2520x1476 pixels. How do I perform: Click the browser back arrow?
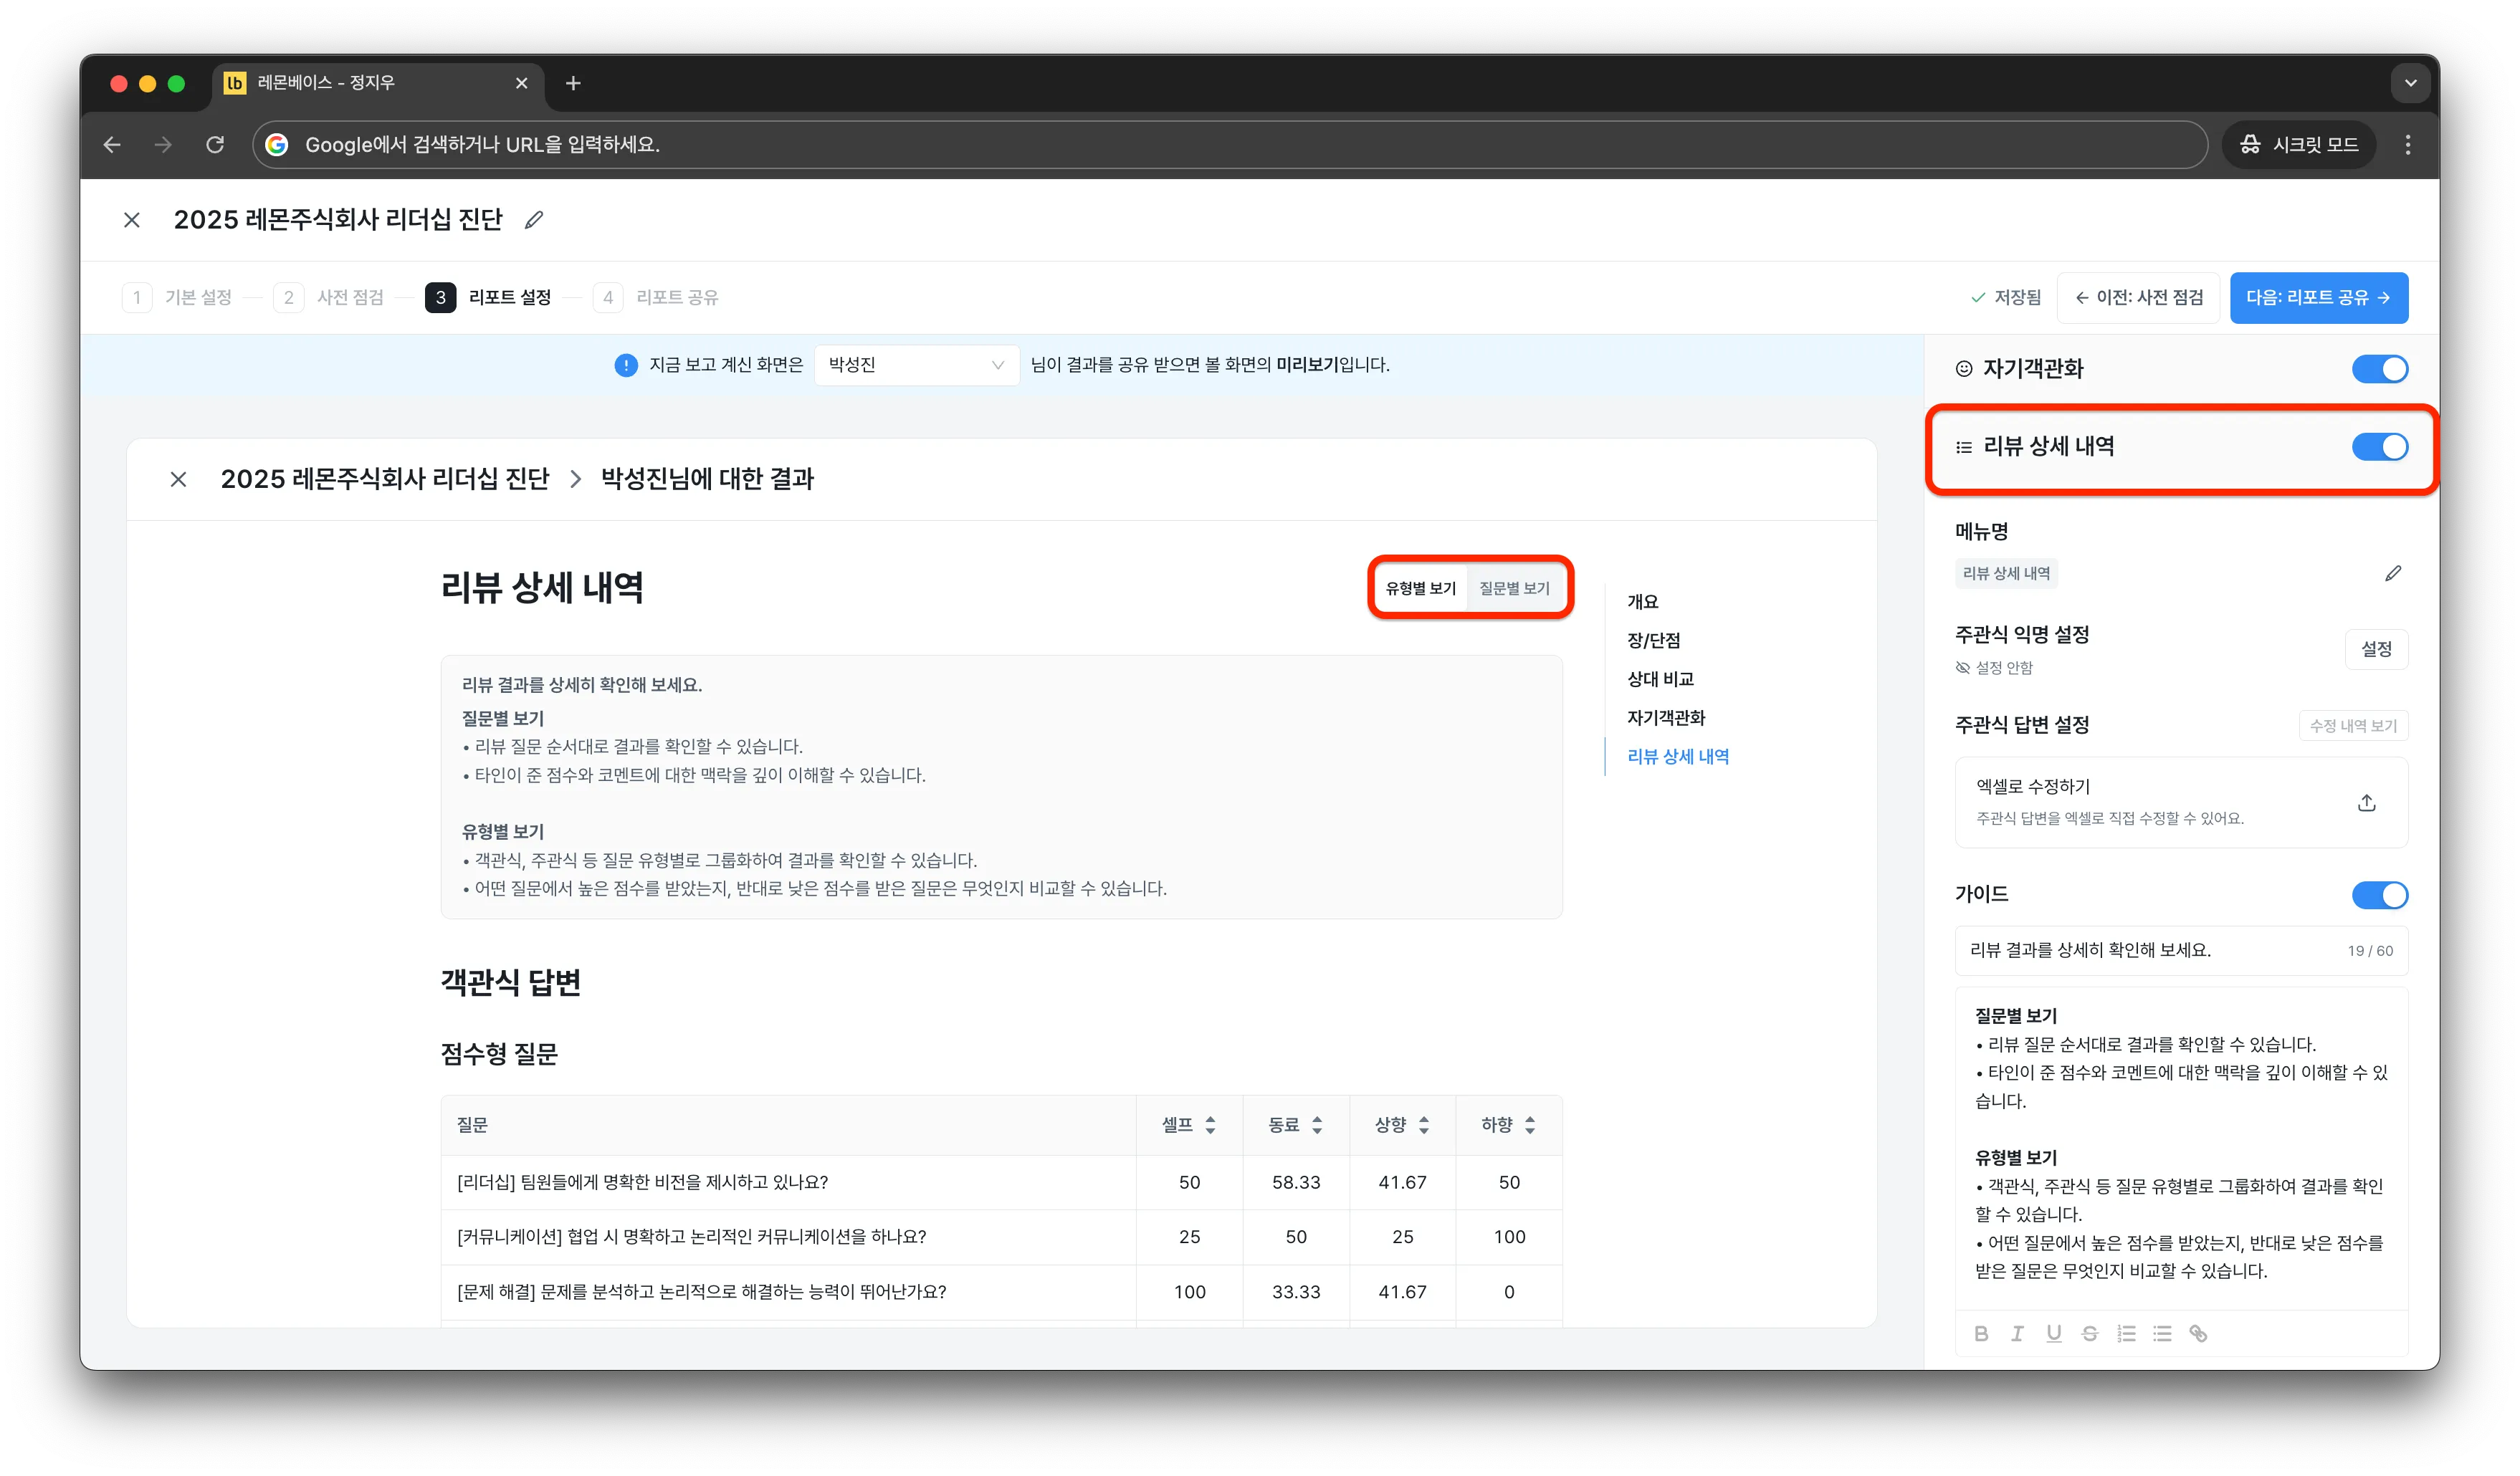click(x=112, y=145)
